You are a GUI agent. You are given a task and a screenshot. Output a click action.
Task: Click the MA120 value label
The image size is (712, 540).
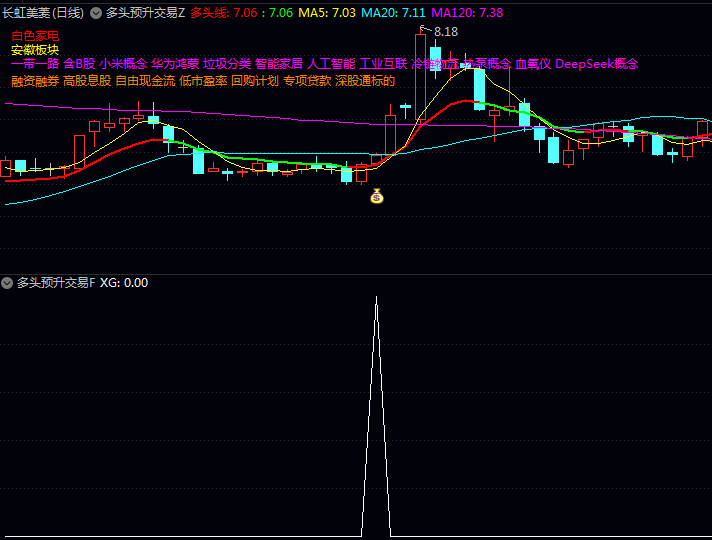pyautogui.click(x=467, y=13)
